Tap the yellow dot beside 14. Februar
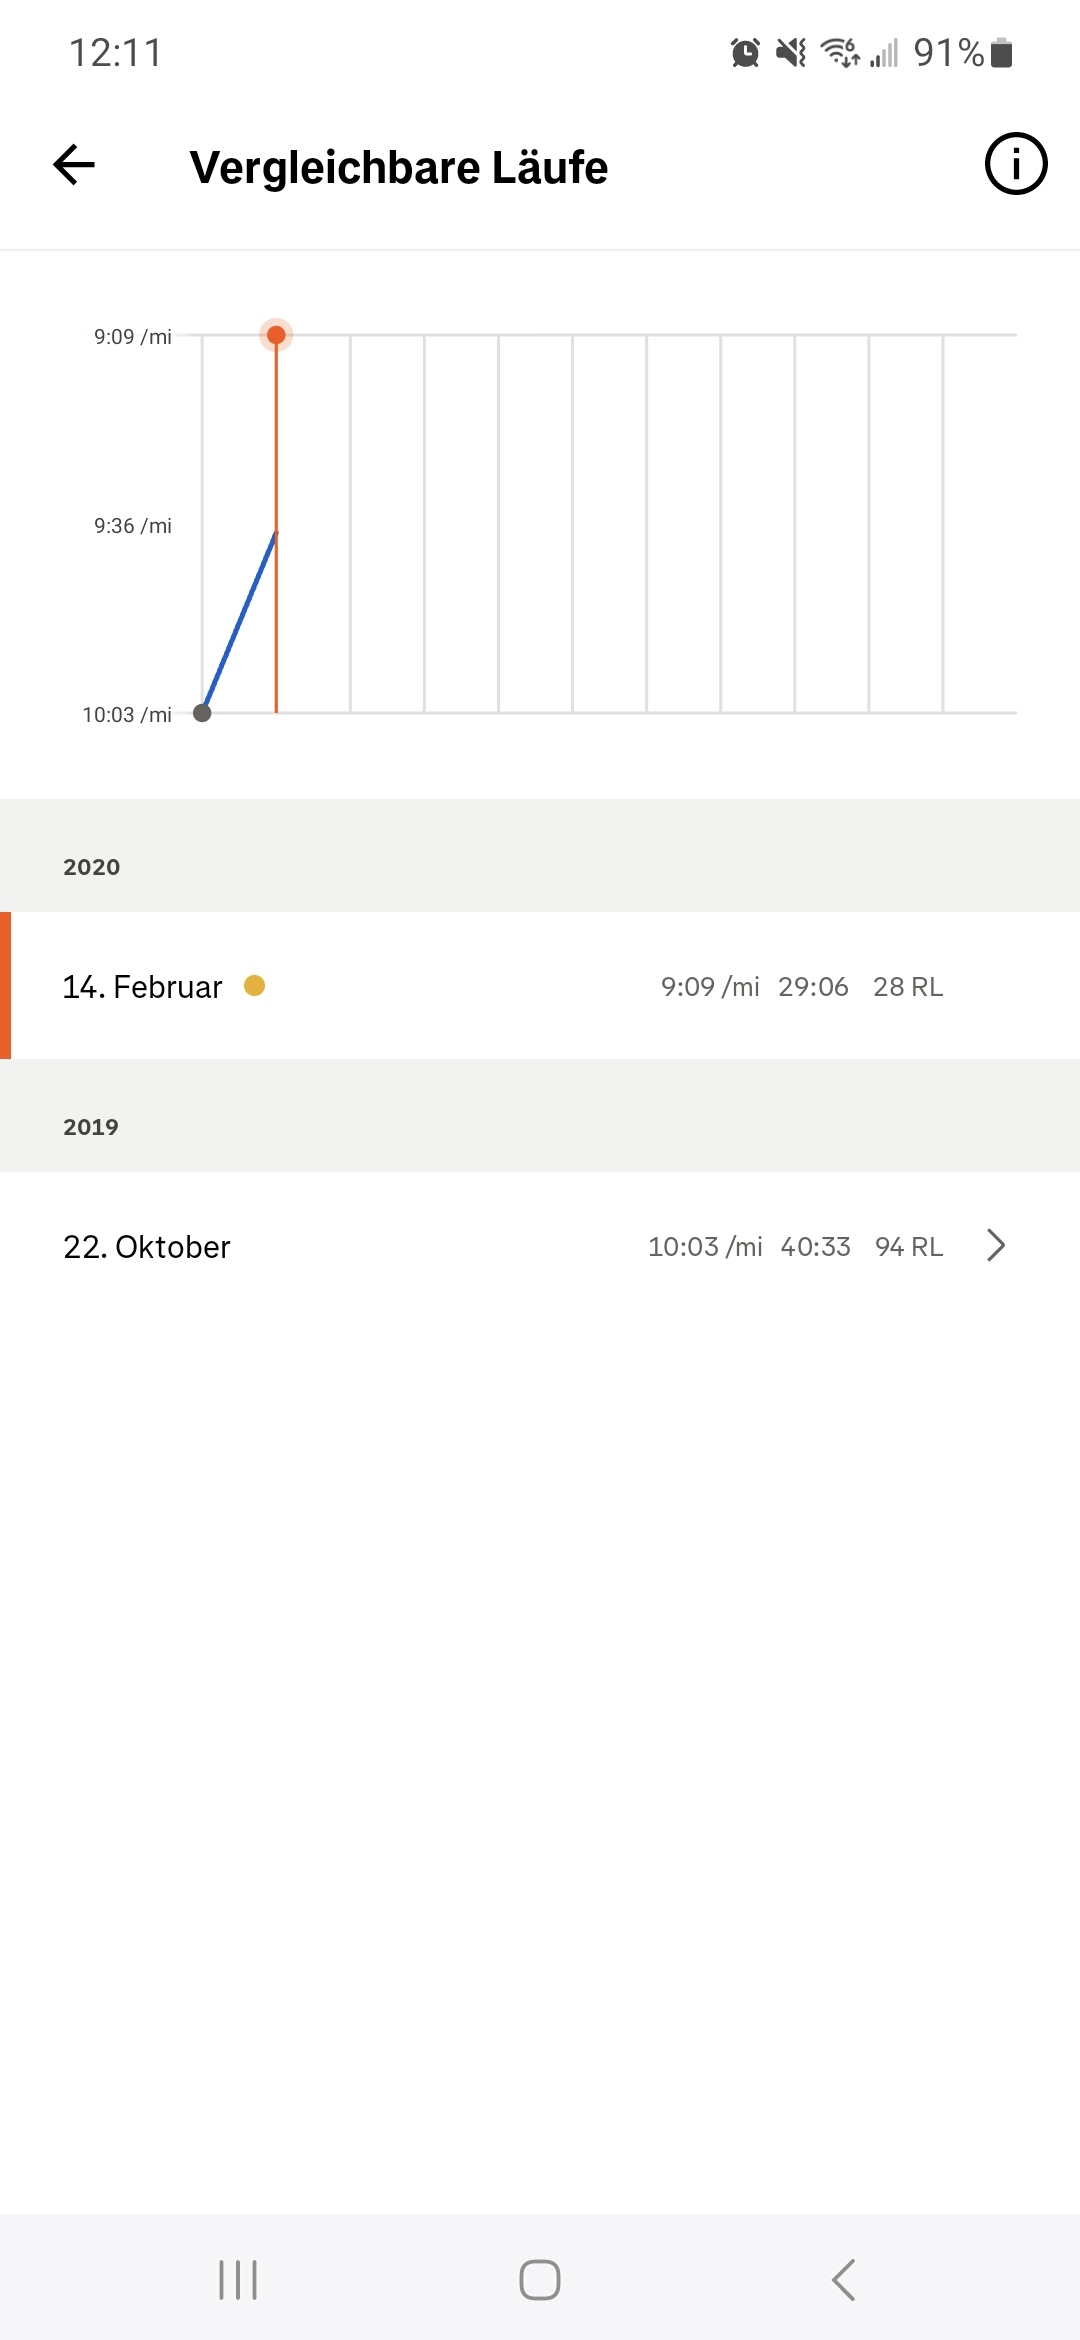 [255, 986]
